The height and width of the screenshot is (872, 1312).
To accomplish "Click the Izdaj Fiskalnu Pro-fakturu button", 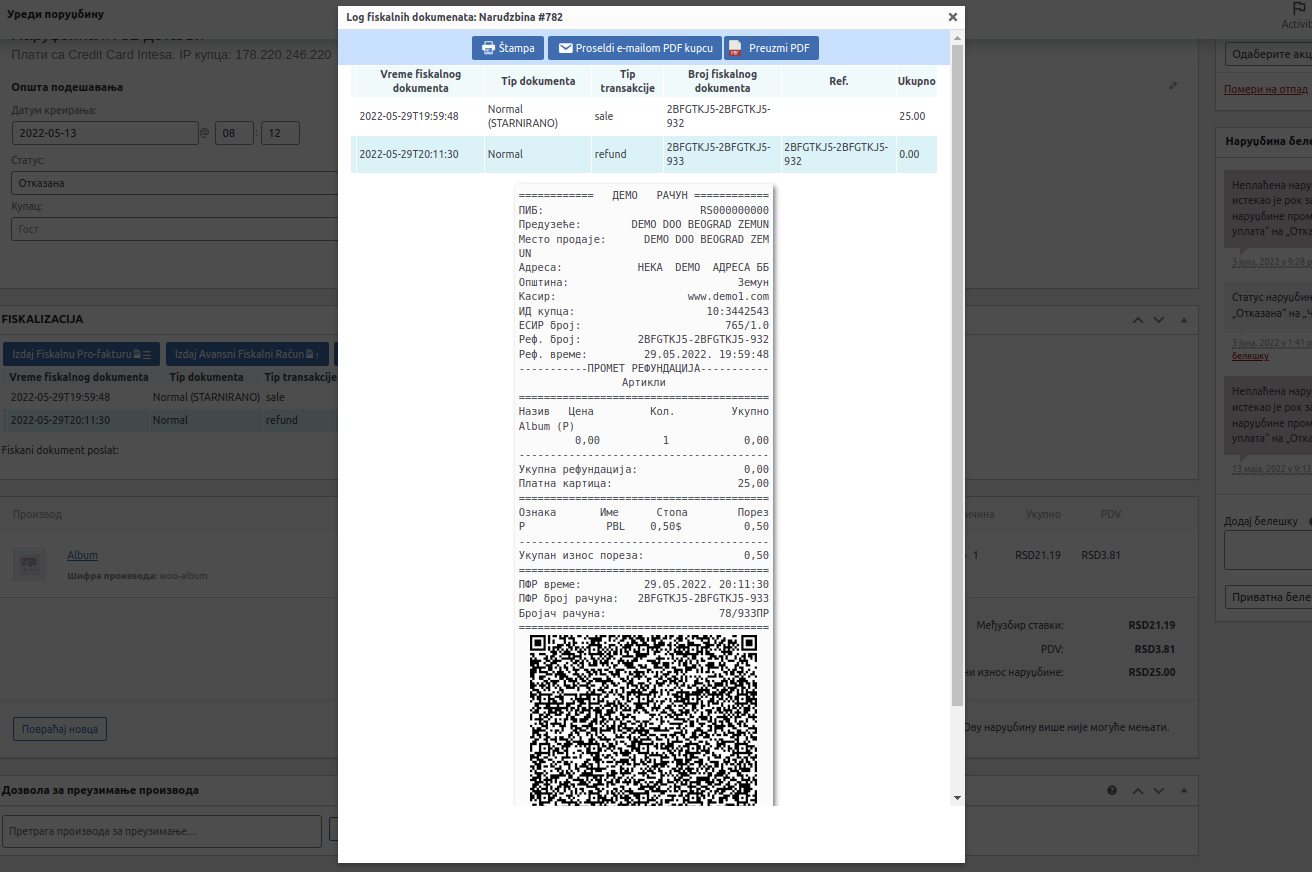I will pos(80,354).
